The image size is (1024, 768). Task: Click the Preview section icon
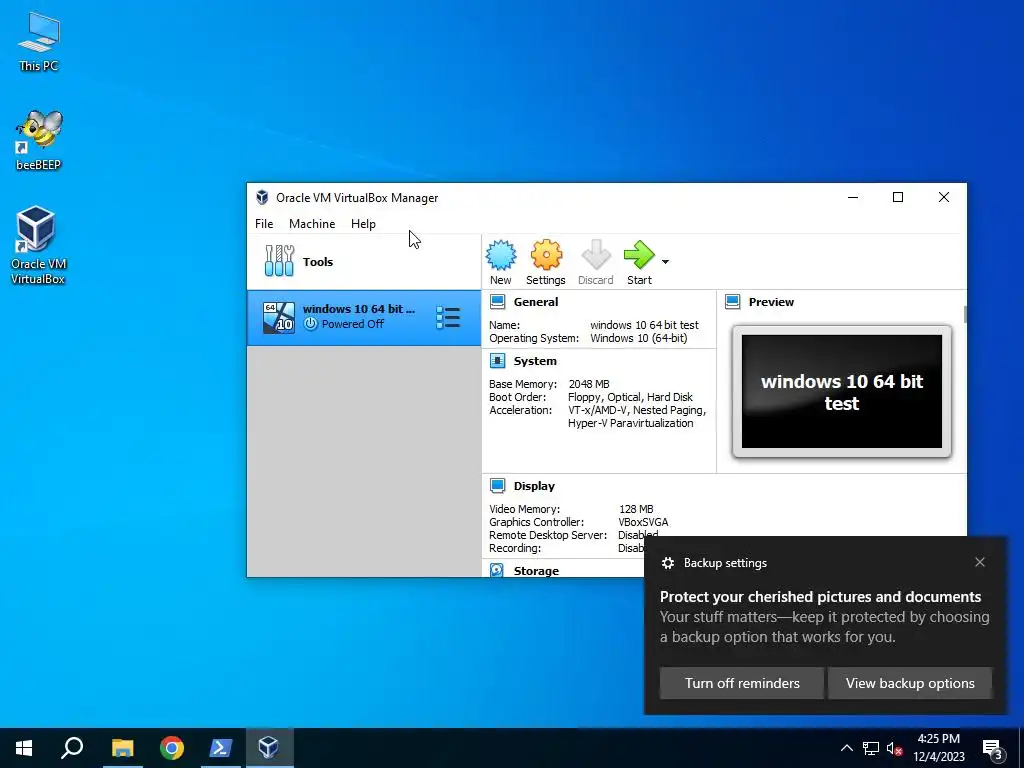[733, 302]
